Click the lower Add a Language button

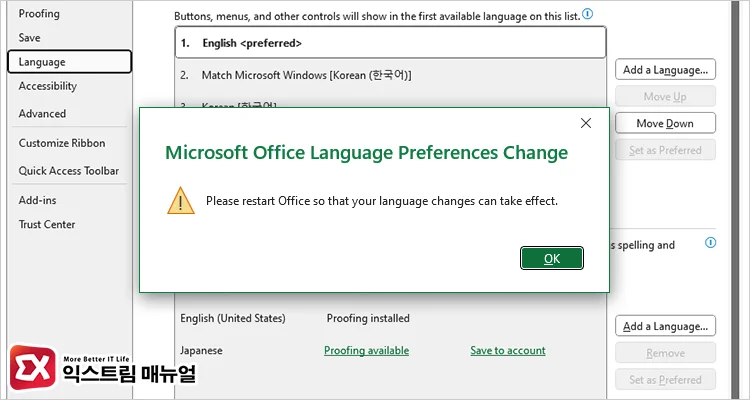click(666, 326)
